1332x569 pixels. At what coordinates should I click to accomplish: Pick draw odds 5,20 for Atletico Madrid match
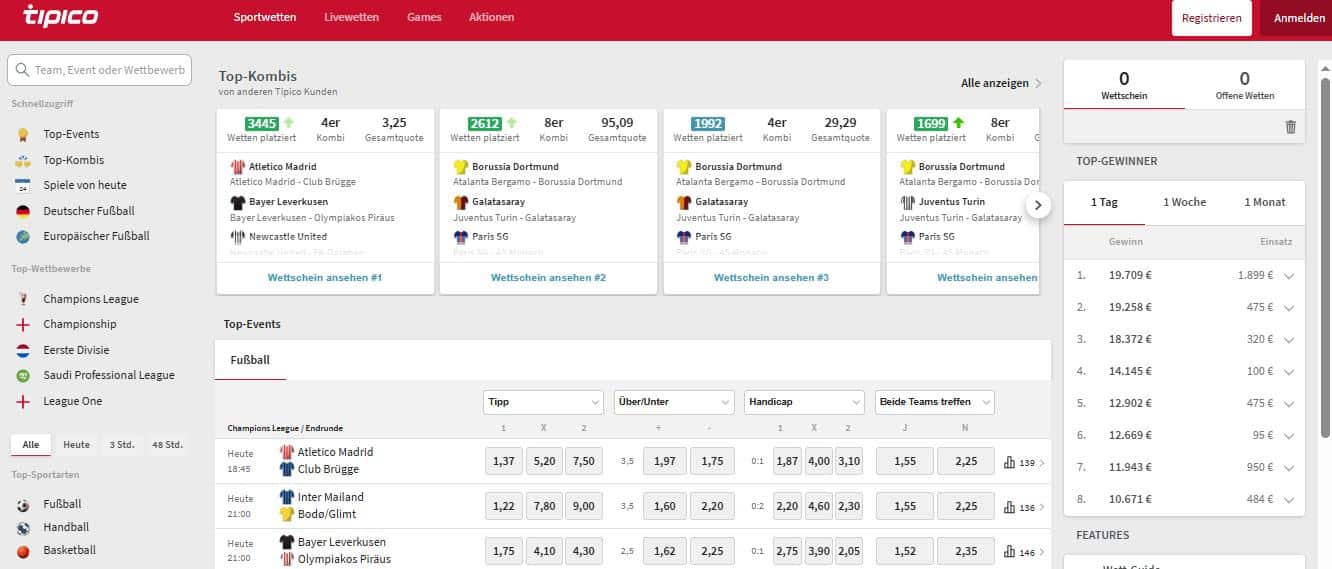(544, 461)
